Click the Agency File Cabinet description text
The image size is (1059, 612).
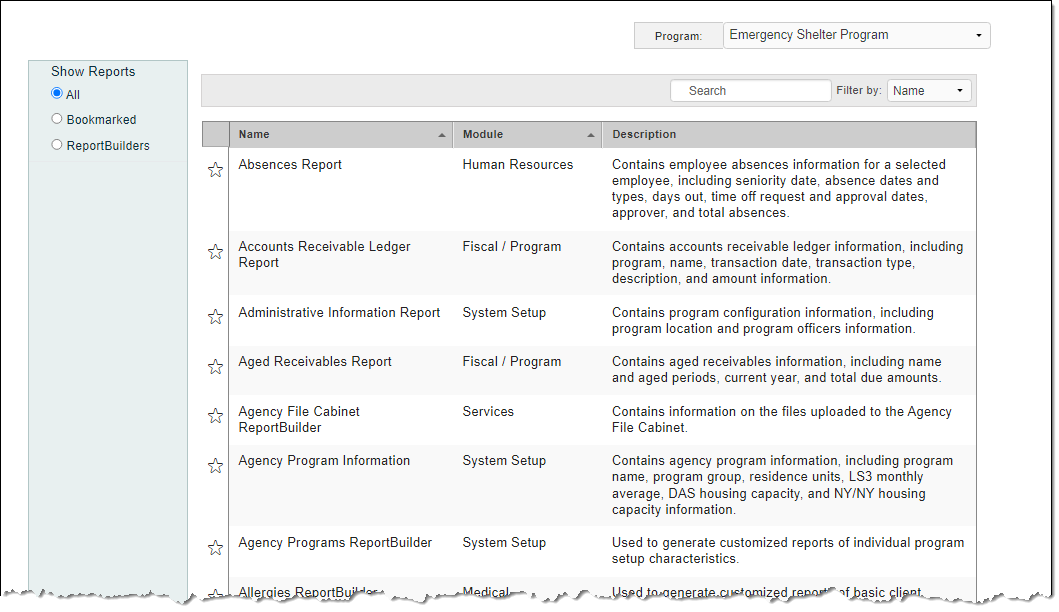(x=781, y=419)
